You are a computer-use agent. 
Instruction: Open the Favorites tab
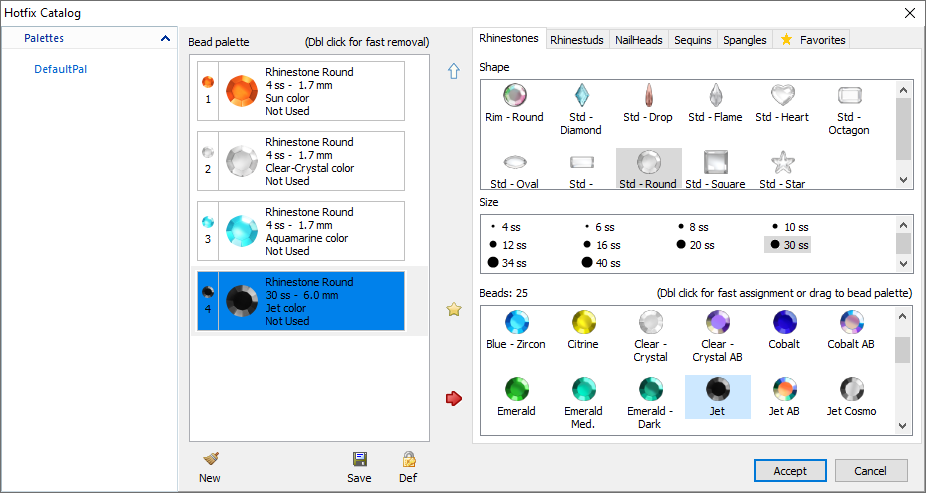[812, 40]
